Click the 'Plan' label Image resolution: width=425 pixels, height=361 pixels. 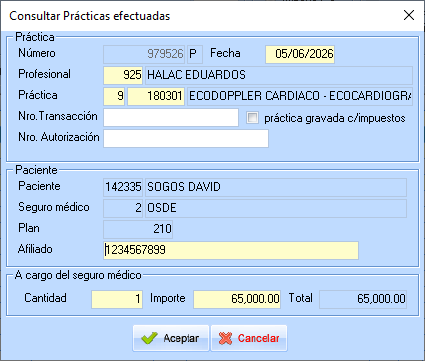(x=29, y=228)
